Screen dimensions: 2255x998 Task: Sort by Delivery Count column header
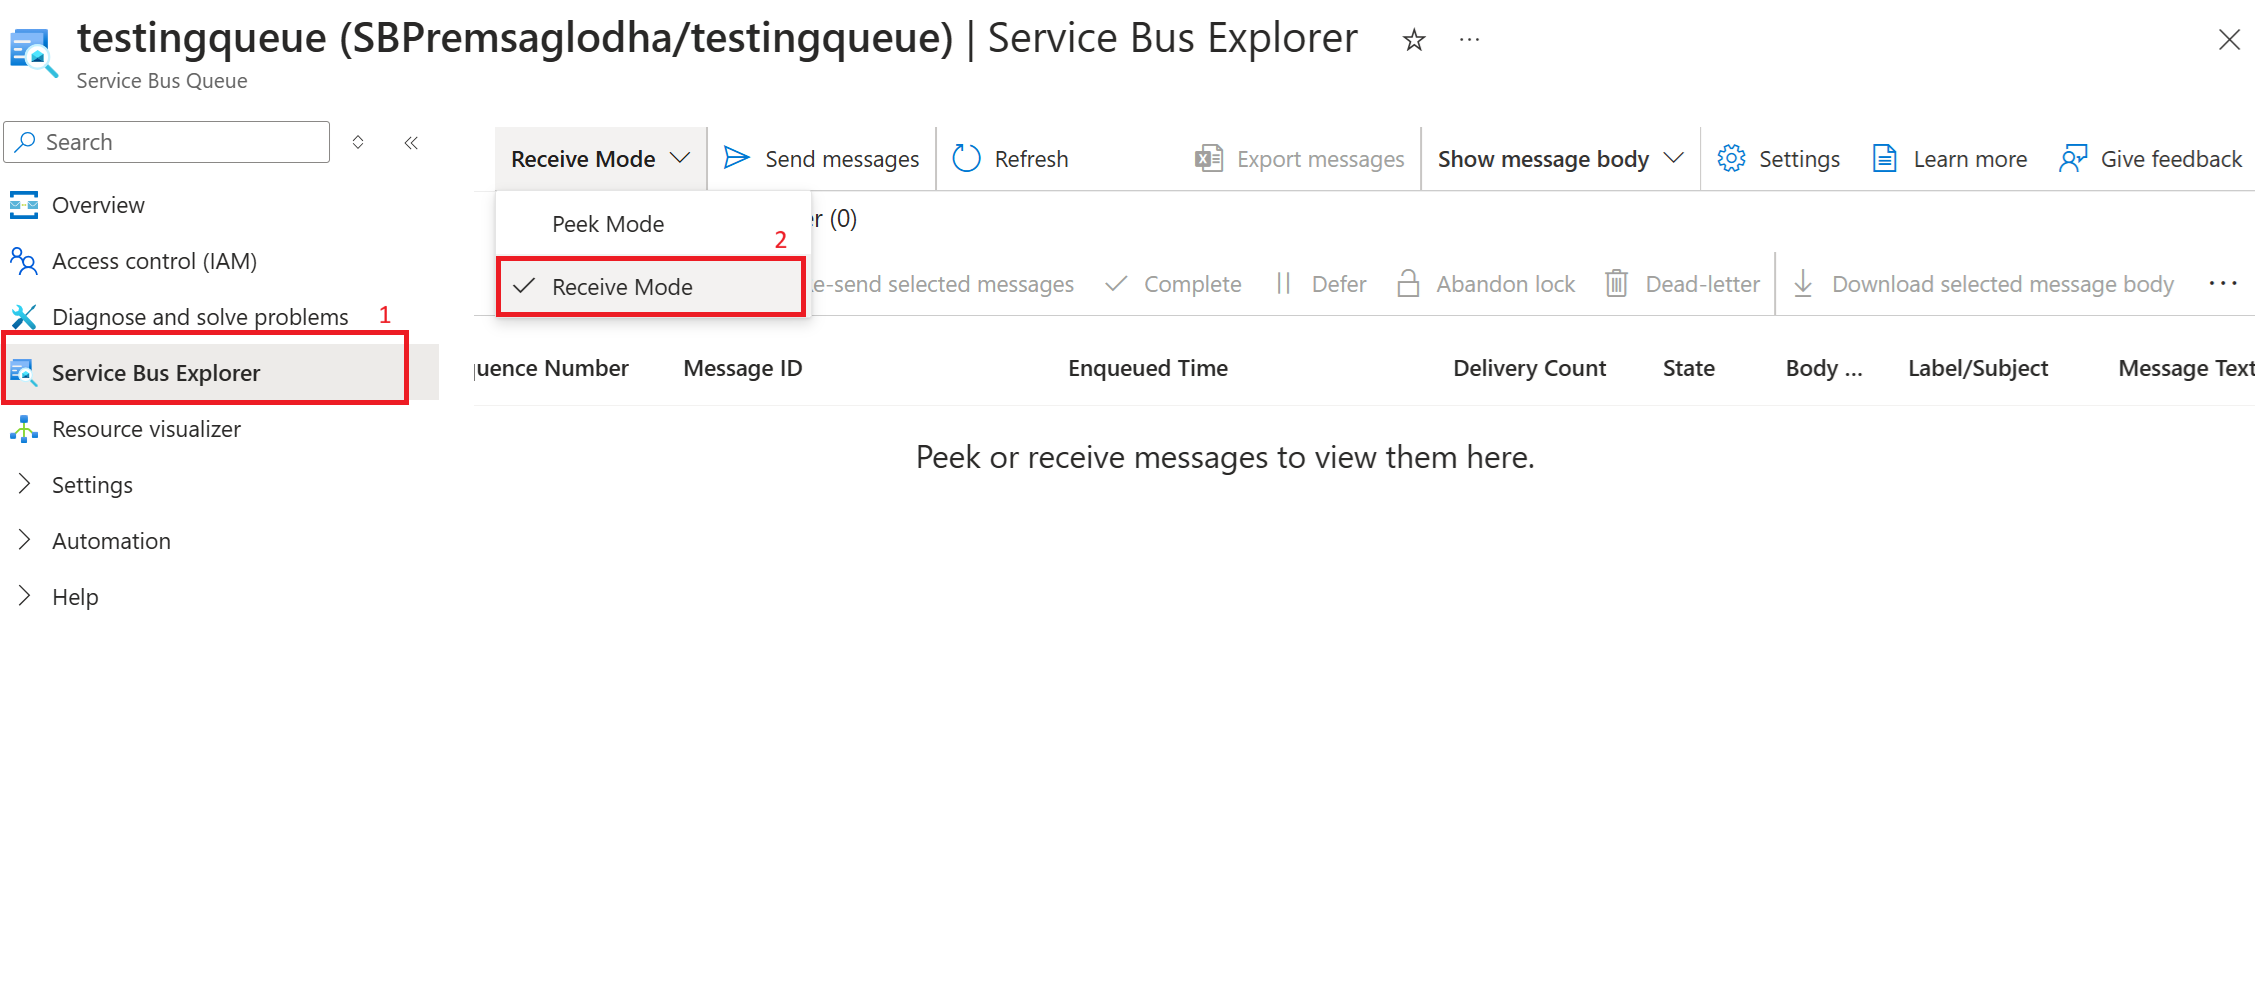pyautogui.click(x=1530, y=368)
